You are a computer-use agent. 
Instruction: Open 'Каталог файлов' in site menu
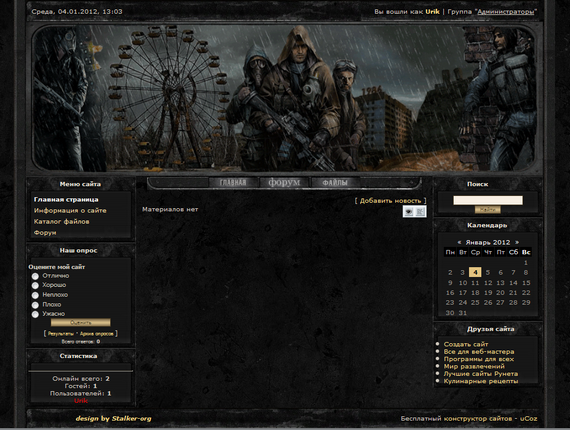61,221
